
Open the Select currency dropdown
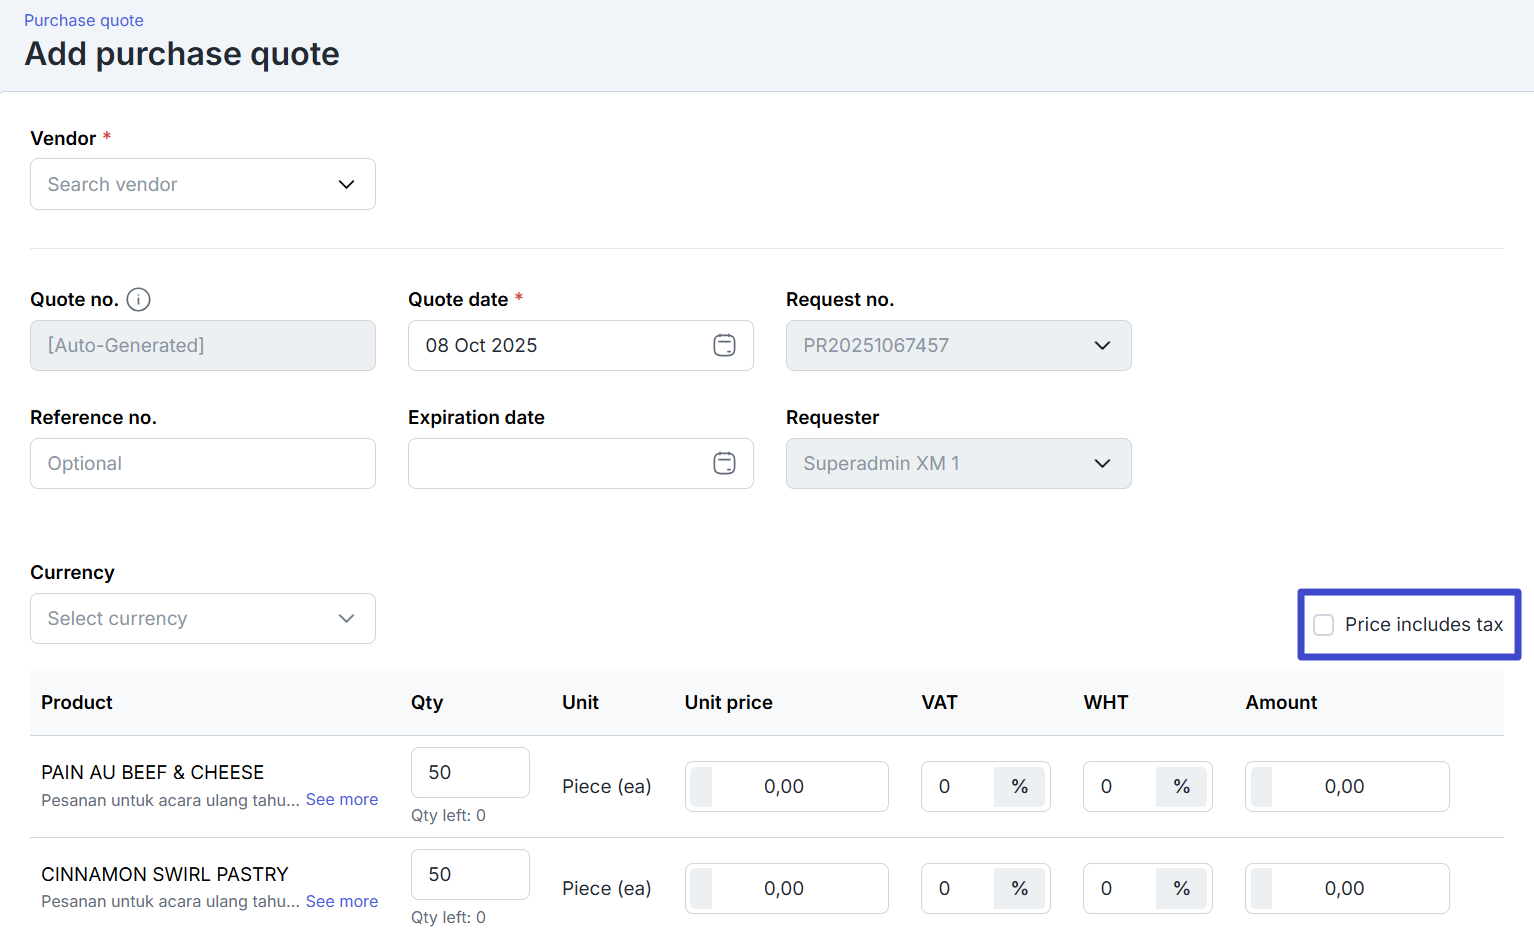pyautogui.click(x=203, y=619)
